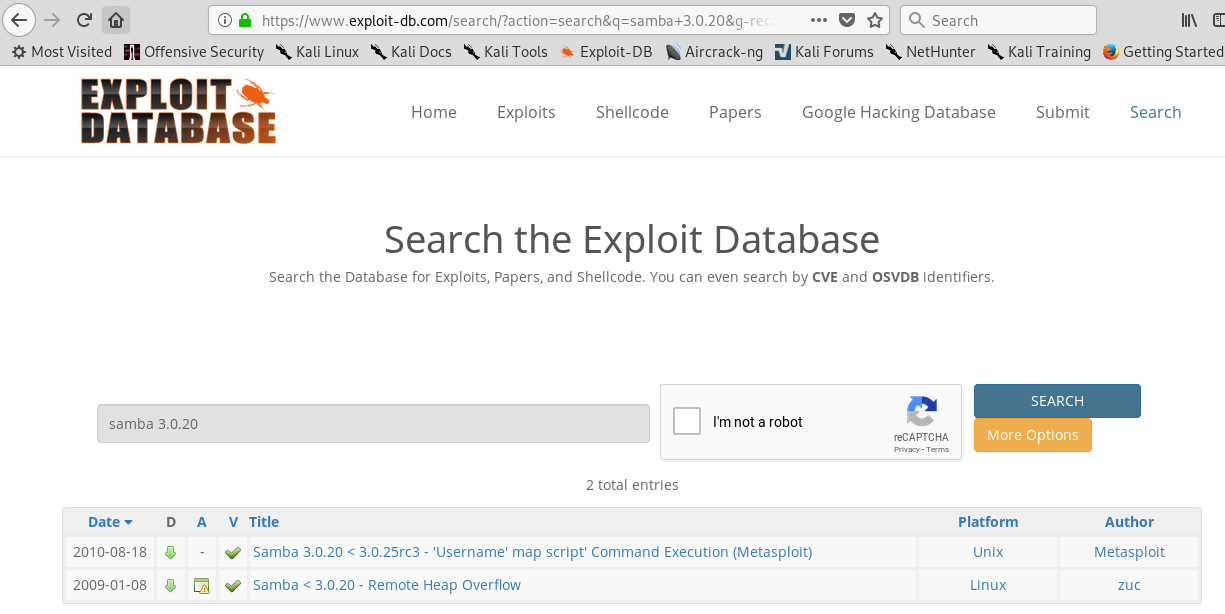Click reCAPTCHA Terms link
The width and height of the screenshot is (1225, 614).
pos(937,450)
